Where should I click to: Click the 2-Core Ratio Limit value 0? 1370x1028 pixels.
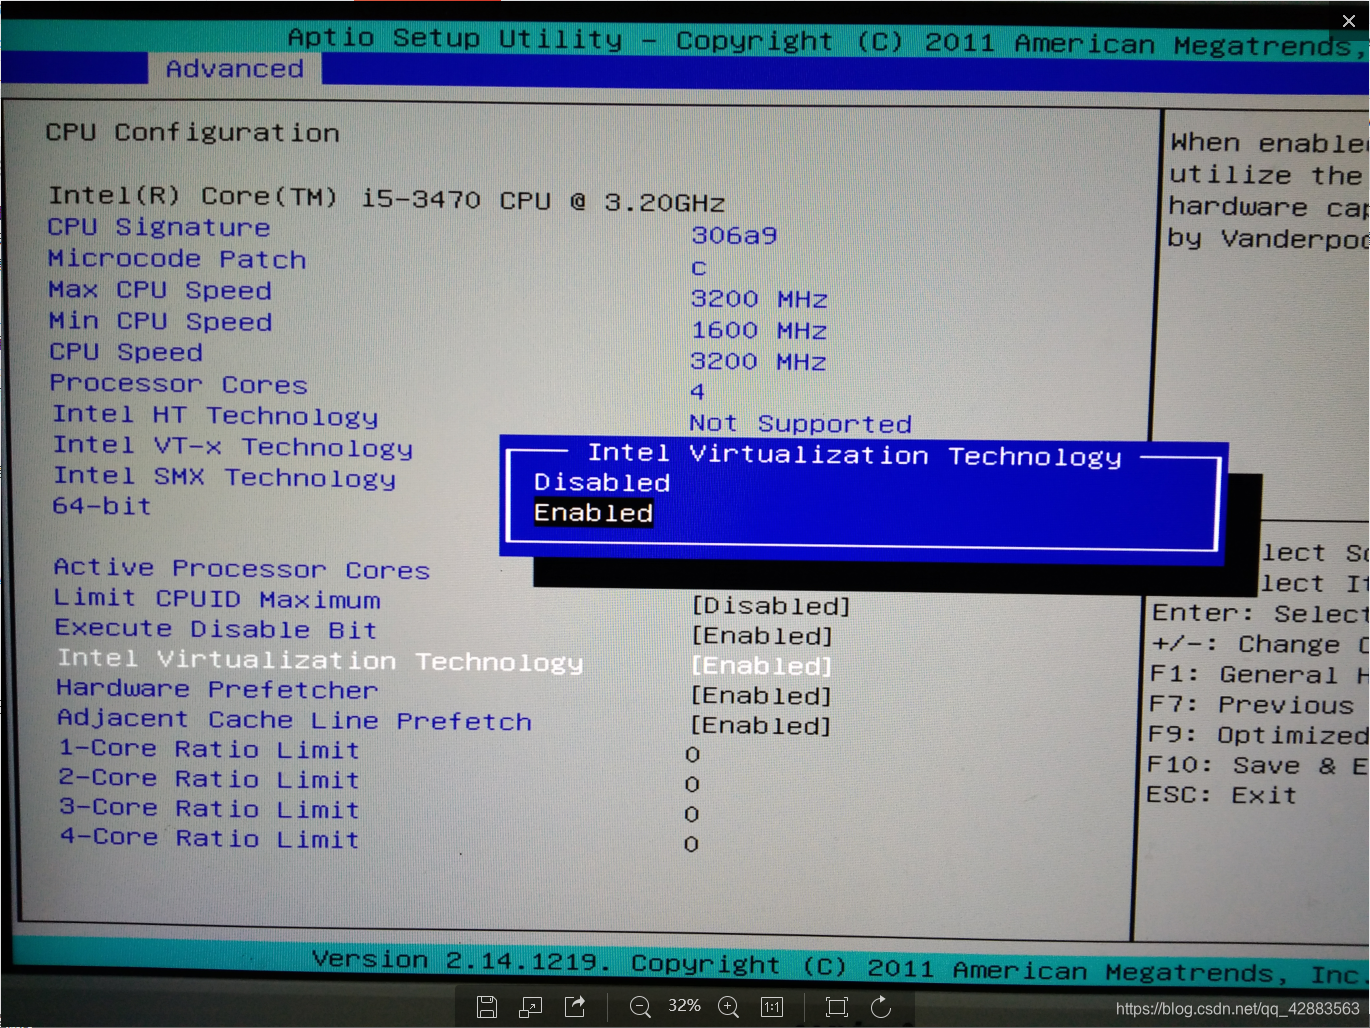(x=692, y=785)
